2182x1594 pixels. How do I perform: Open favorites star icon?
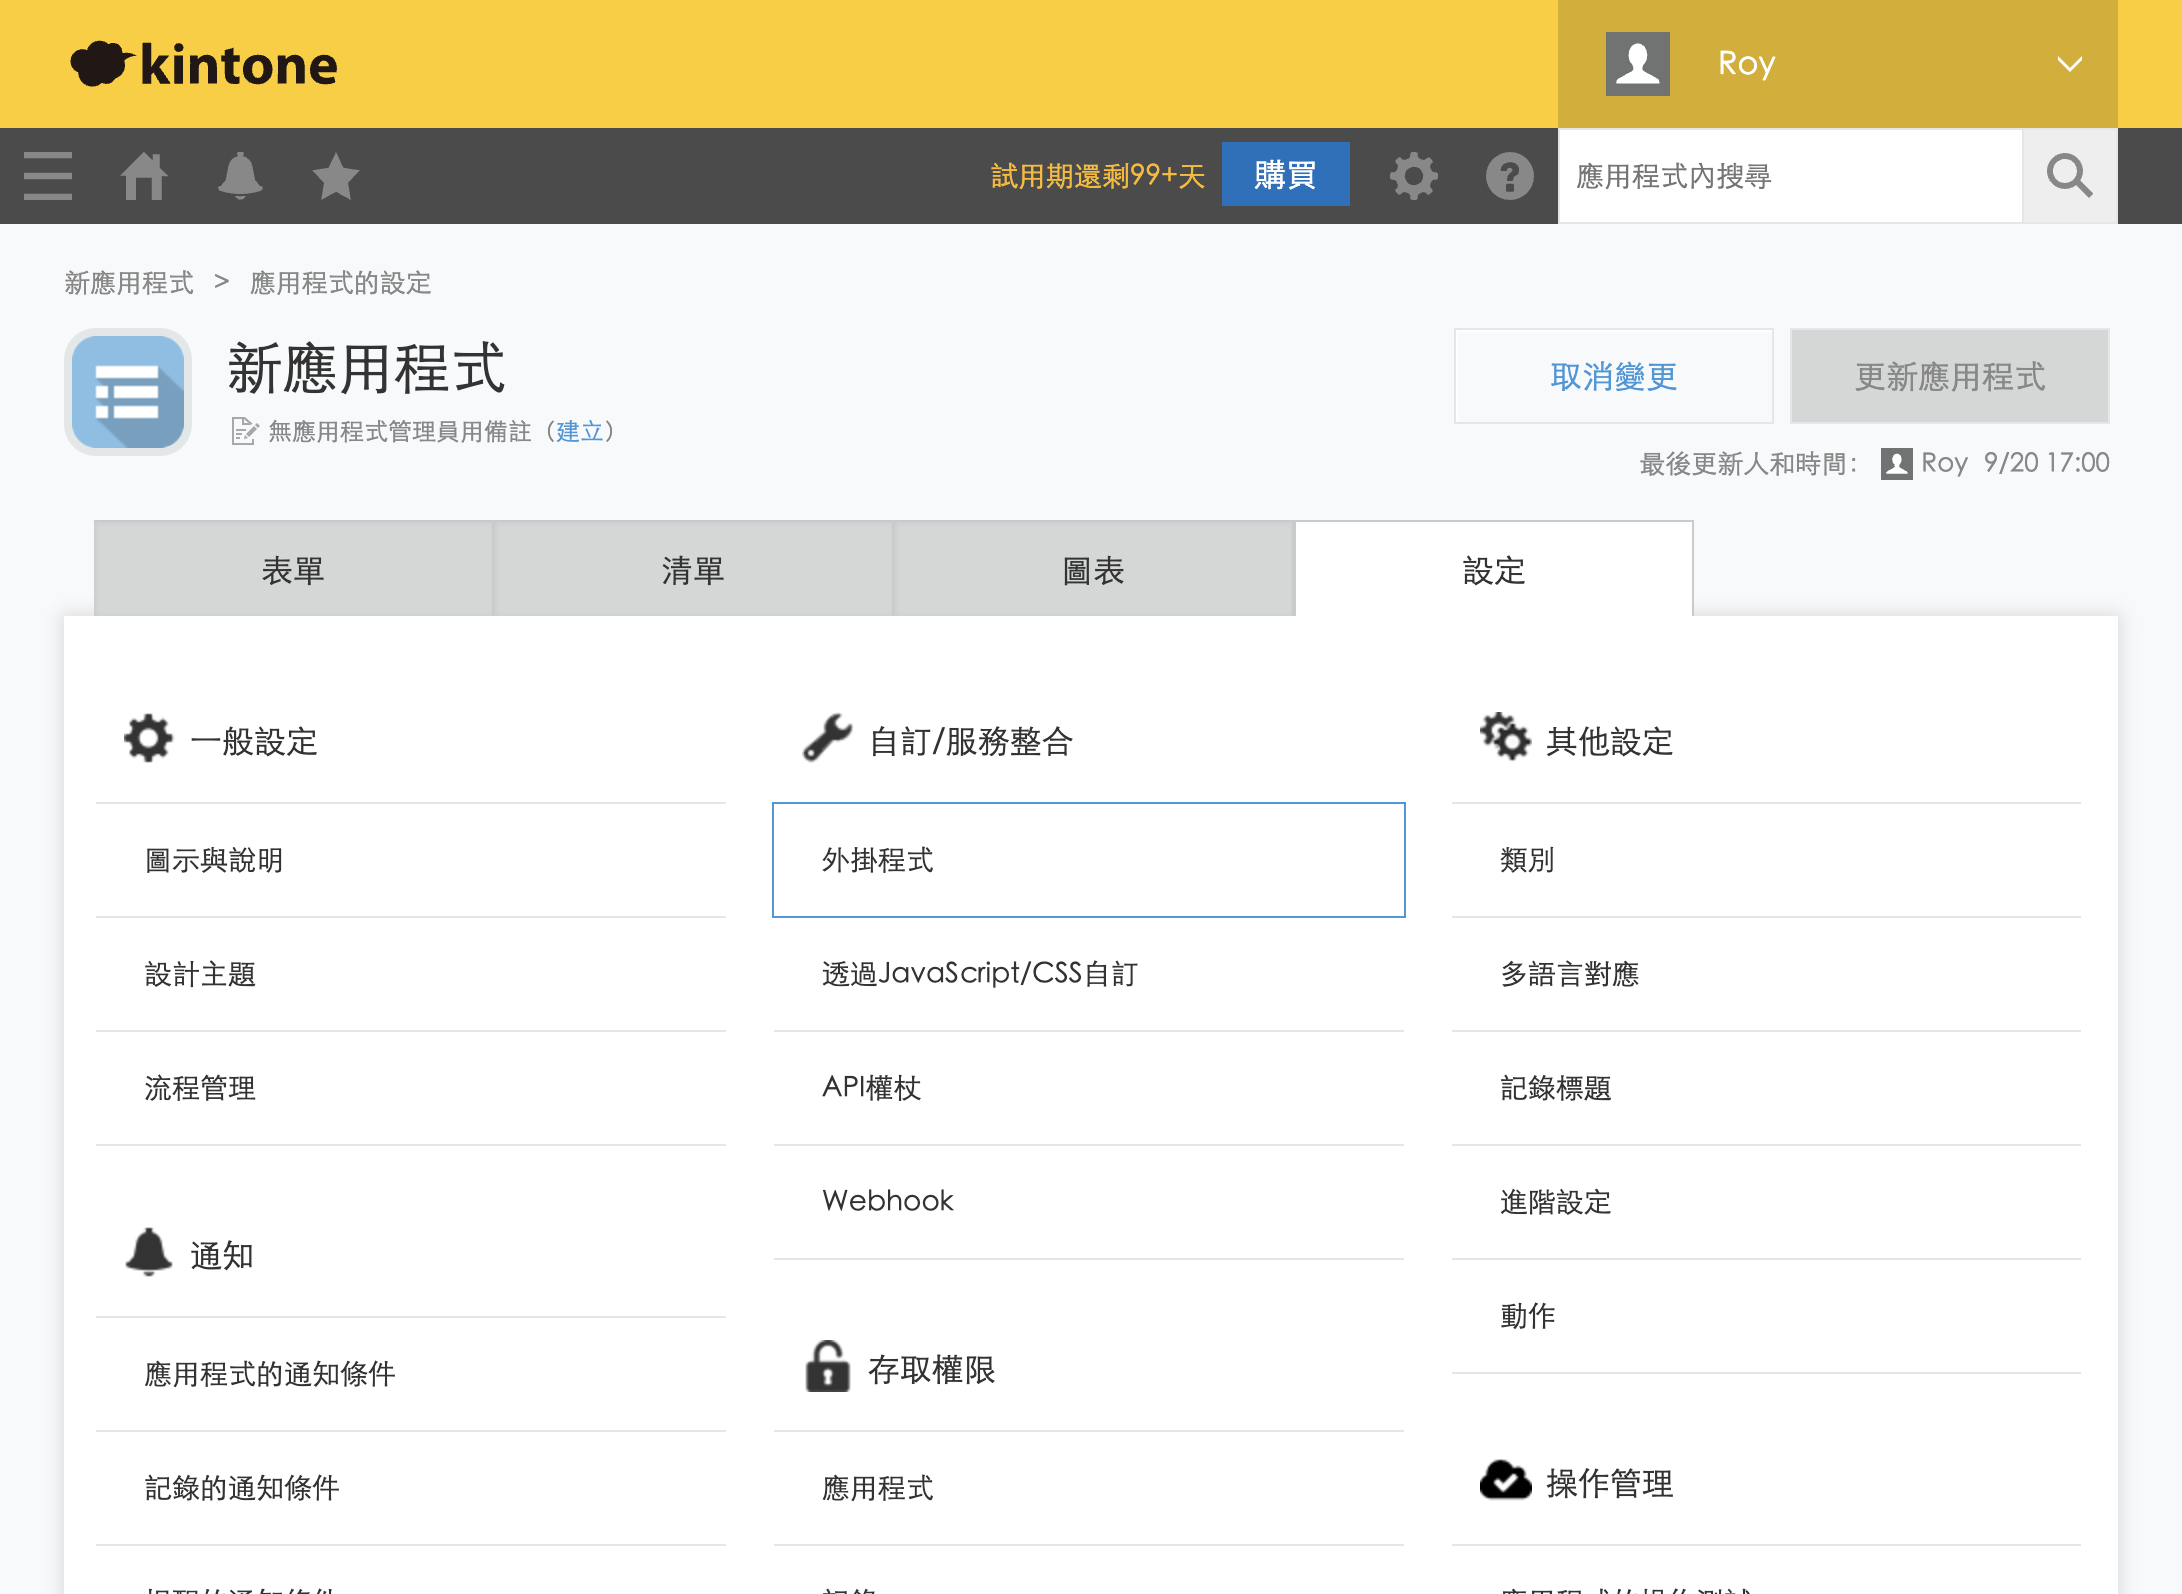pyautogui.click(x=336, y=176)
